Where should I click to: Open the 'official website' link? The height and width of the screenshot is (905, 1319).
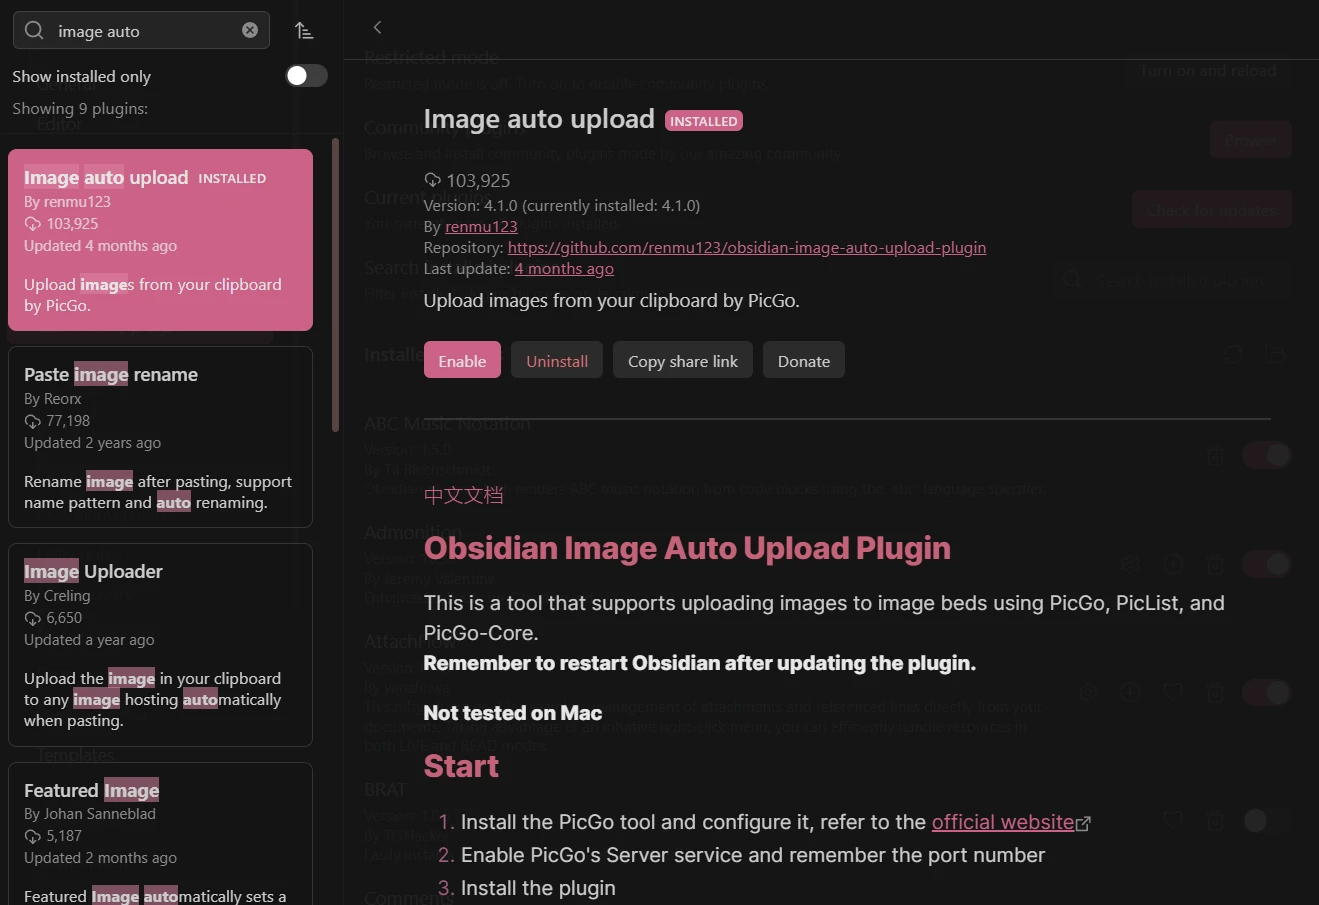tap(1003, 822)
